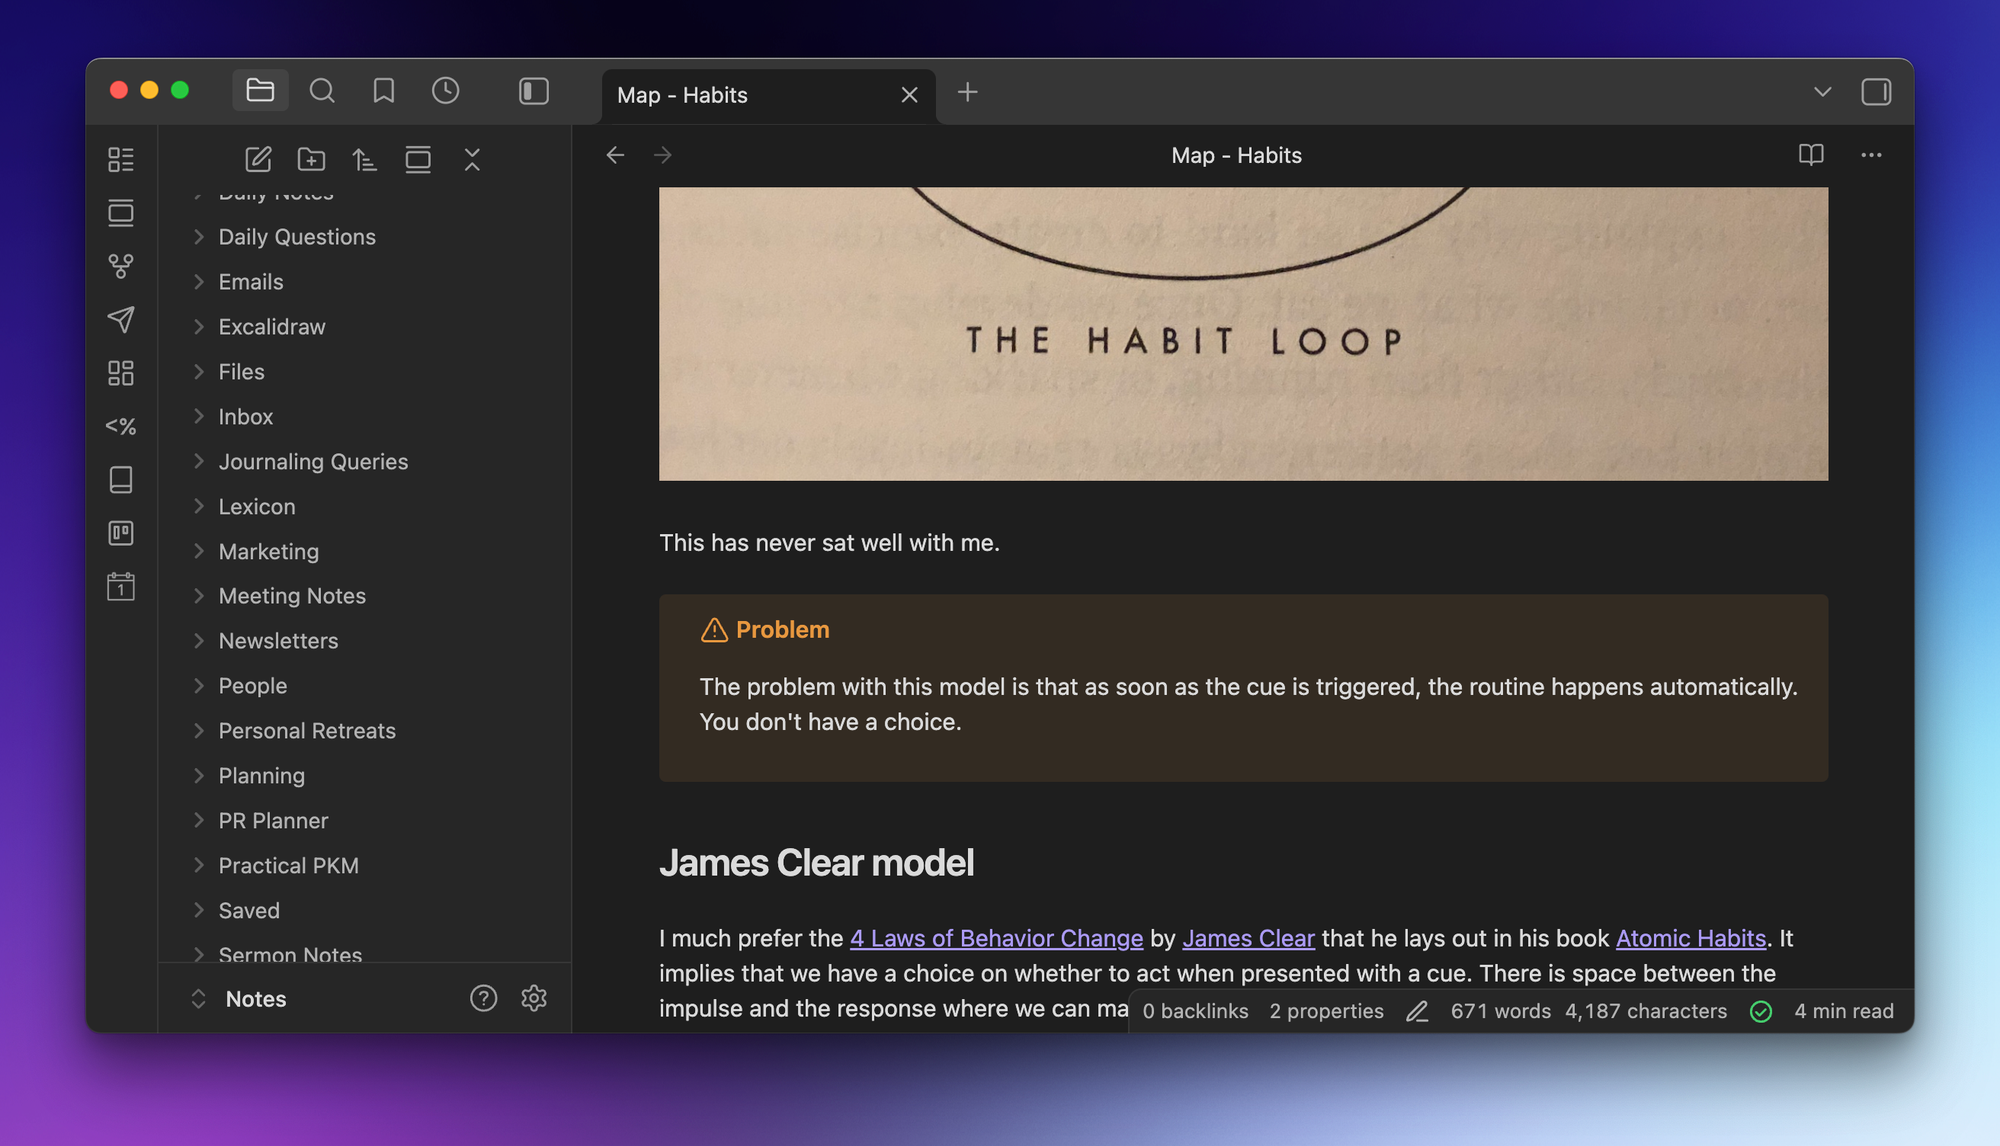Expand the Excalidraw folder

pyautogui.click(x=198, y=327)
